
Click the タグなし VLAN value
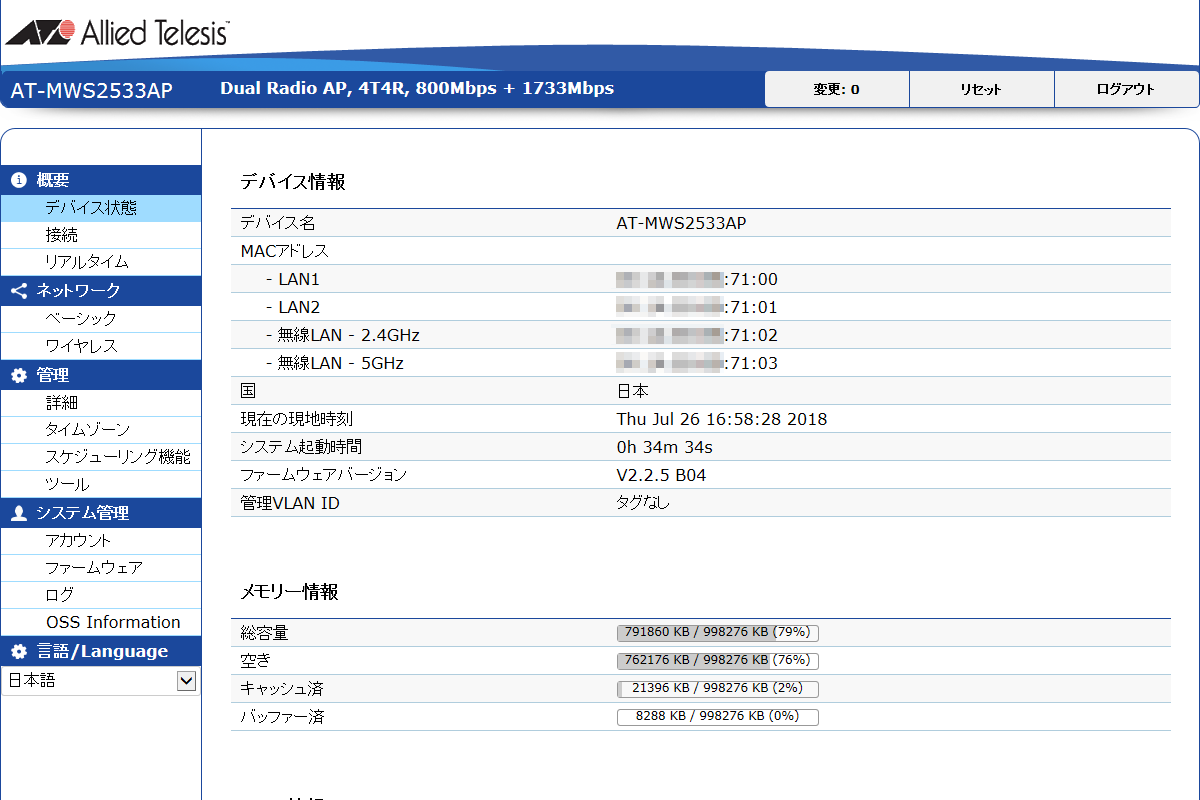coord(643,503)
